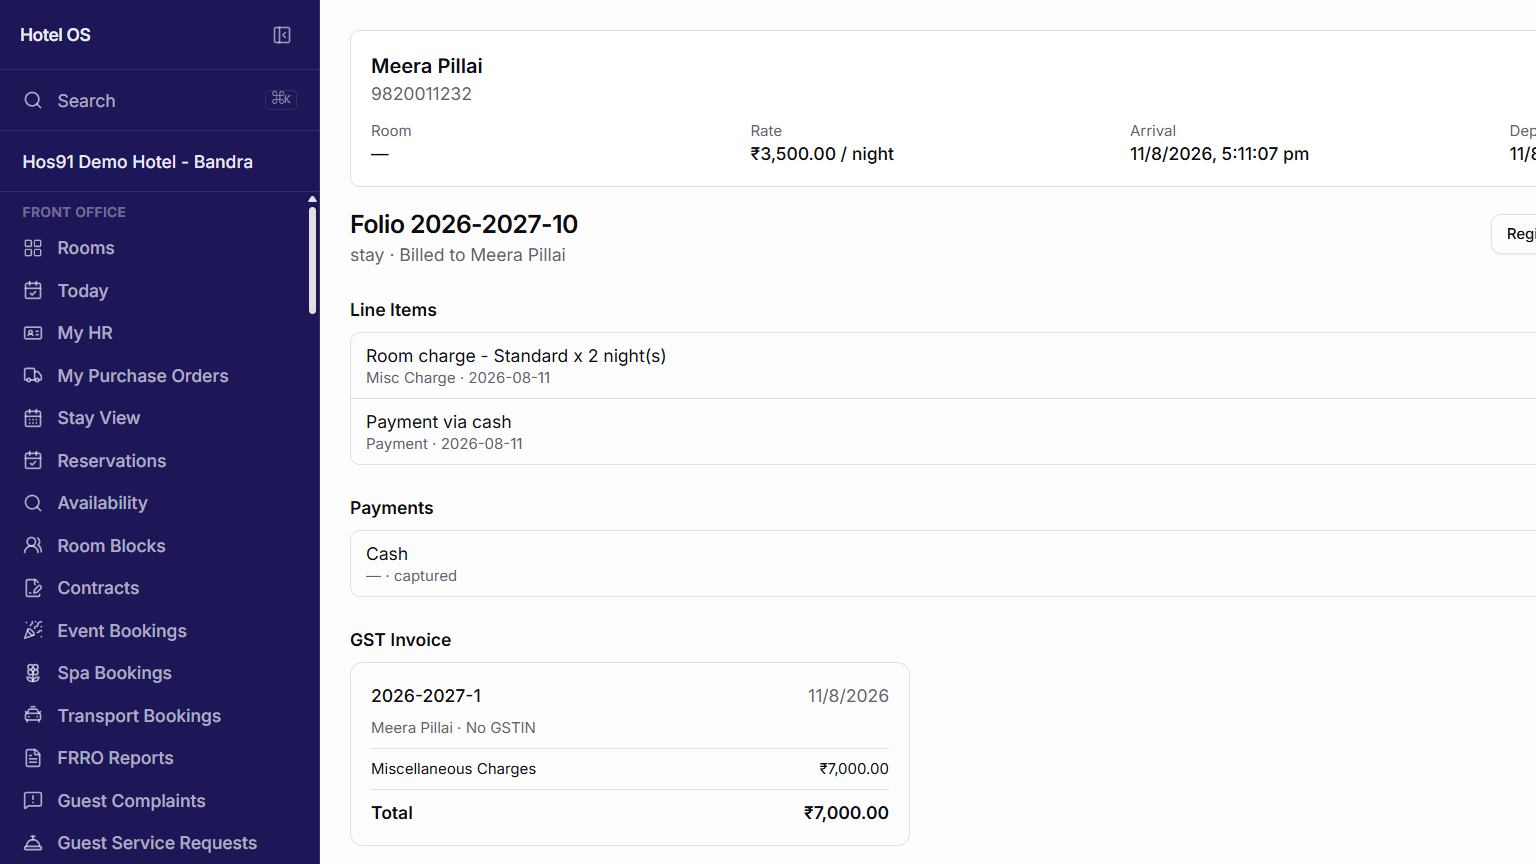Viewport: 1536px width, 864px height.
Task: Collapse the sidebar using panel icon
Action: pyautogui.click(x=282, y=35)
